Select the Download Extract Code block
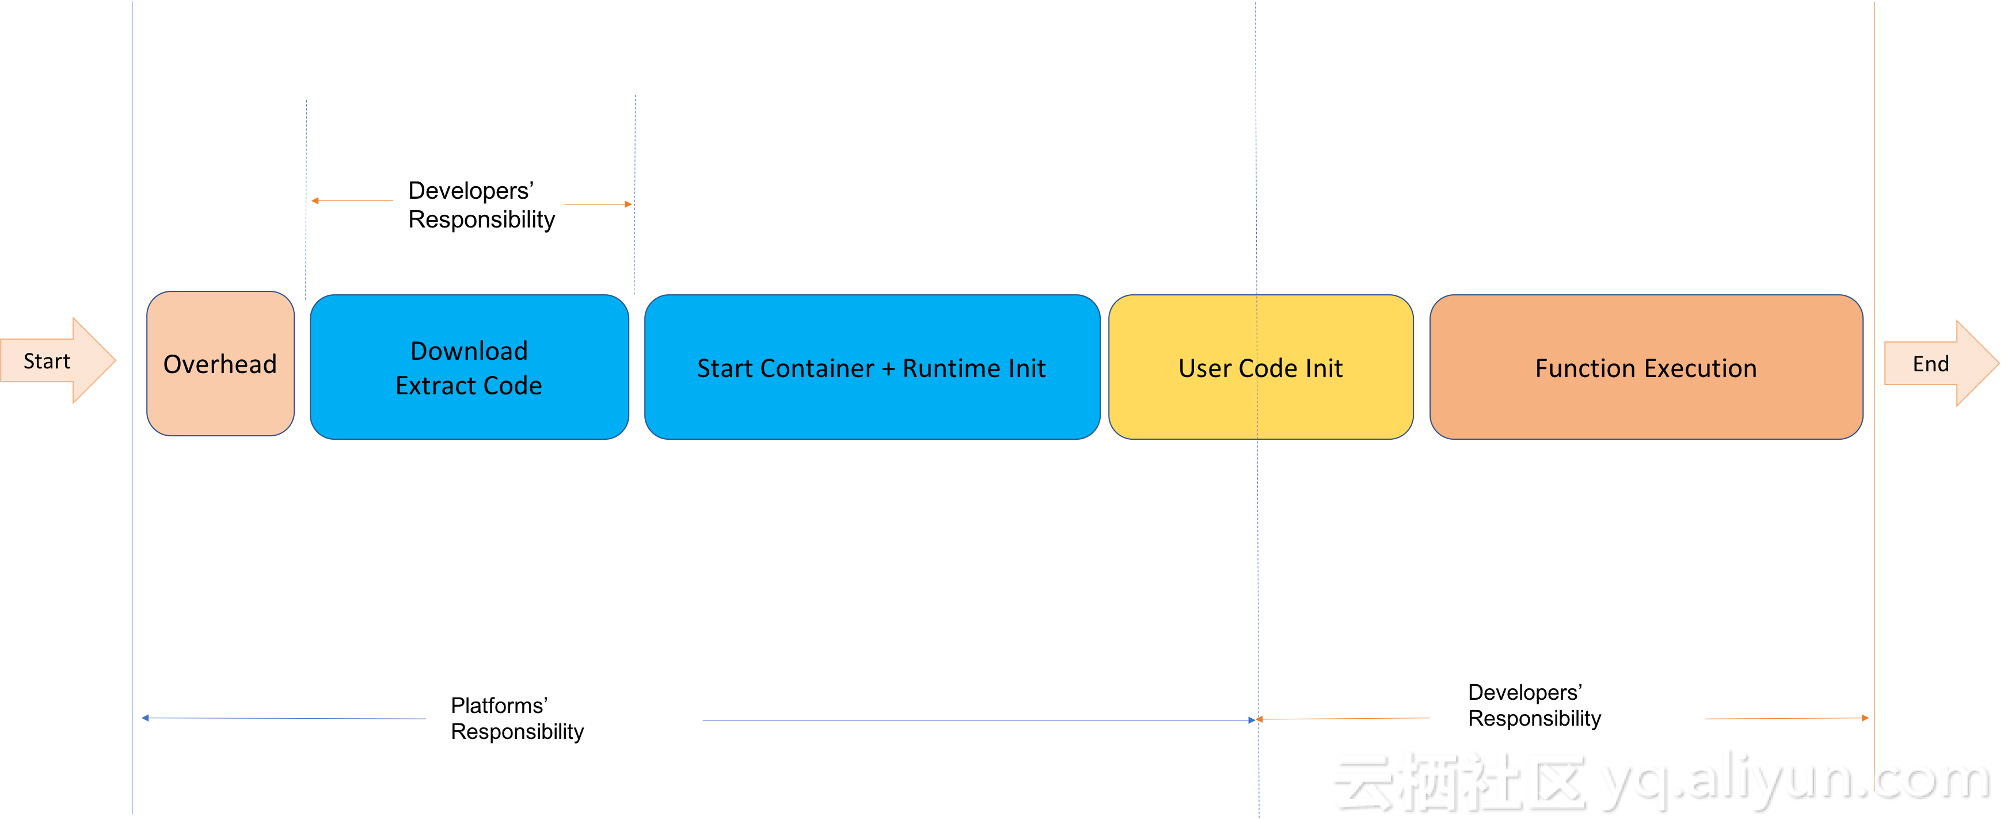The height and width of the screenshot is (820, 2002). (x=469, y=367)
